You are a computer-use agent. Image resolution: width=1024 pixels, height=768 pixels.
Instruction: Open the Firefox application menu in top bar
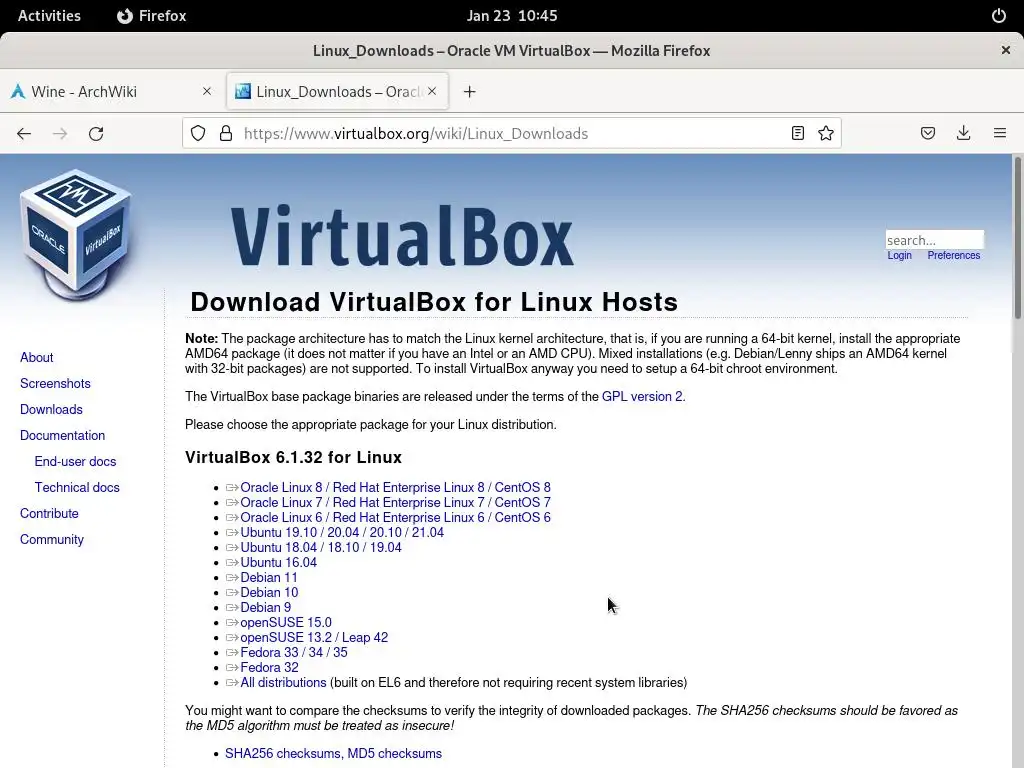(152, 16)
